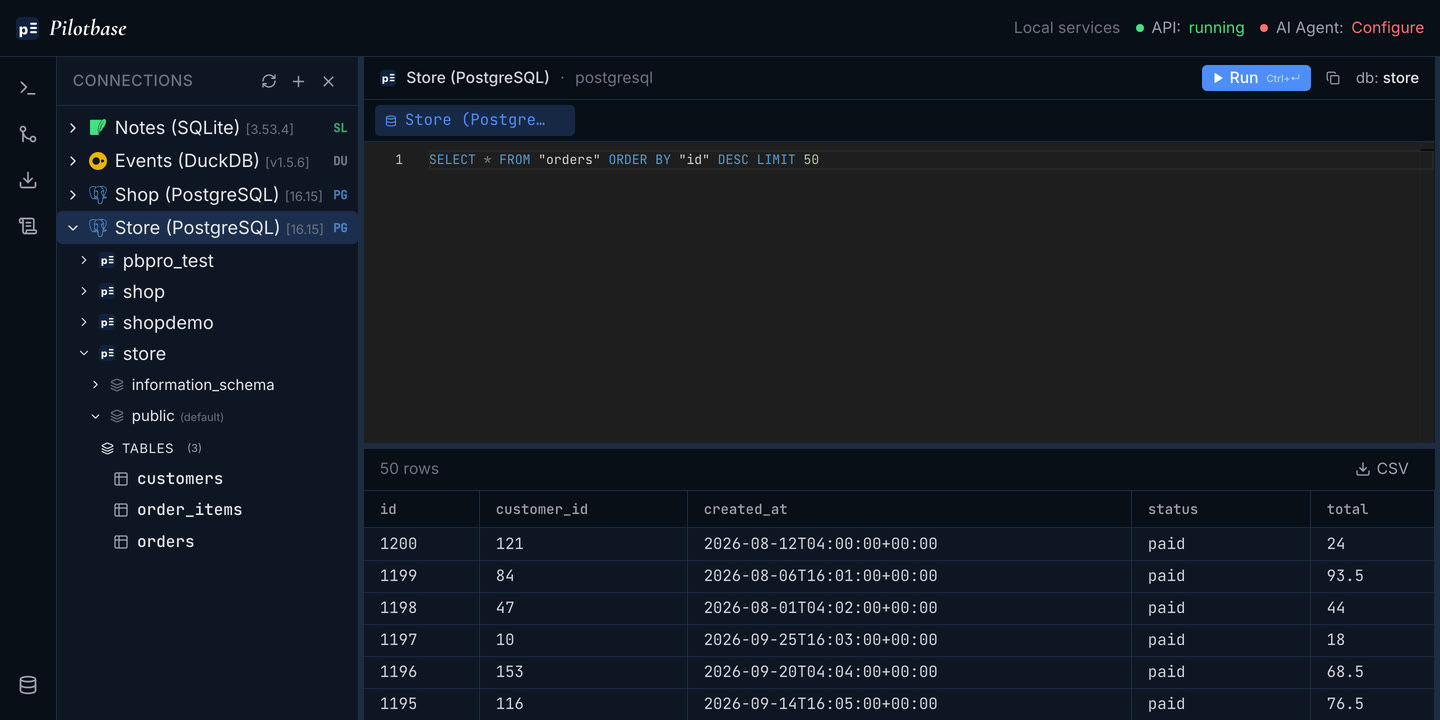Refresh the connections list

[x=269, y=81]
